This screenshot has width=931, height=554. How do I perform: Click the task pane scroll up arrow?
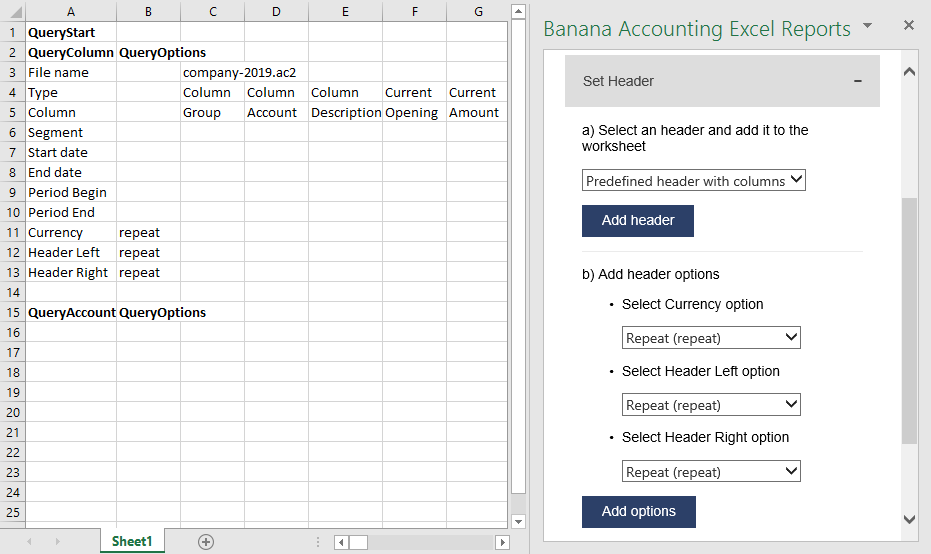909,72
